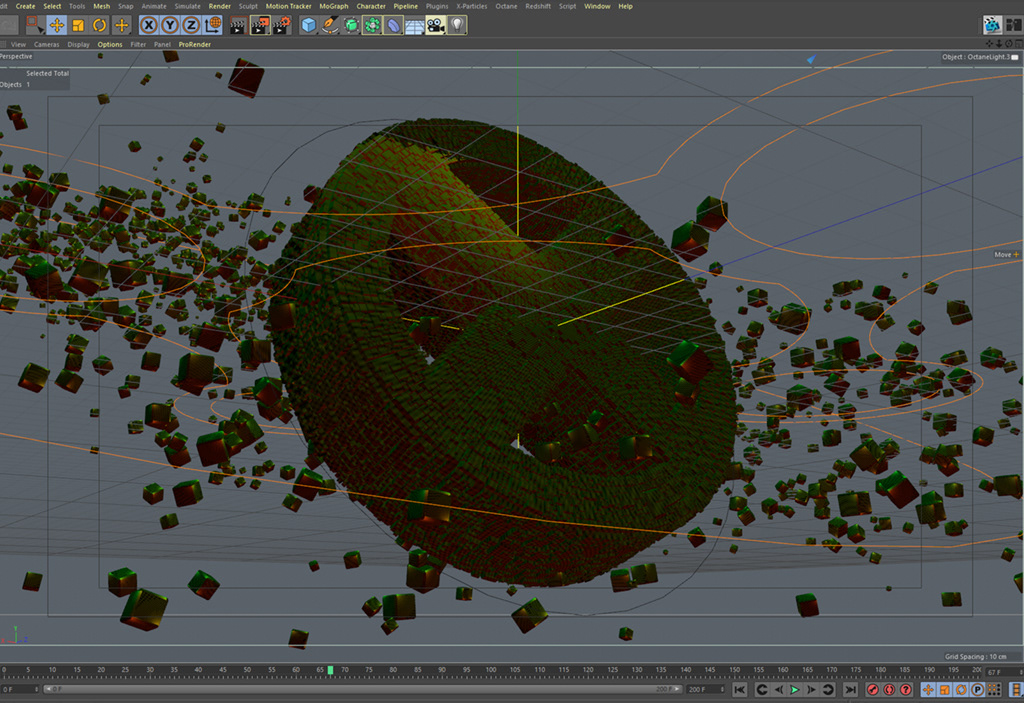Image resolution: width=1024 pixels, height=703 pixels.
Task: Open the Motion Tracker menu
Action: pyautogui.click(x=289, y=7)
